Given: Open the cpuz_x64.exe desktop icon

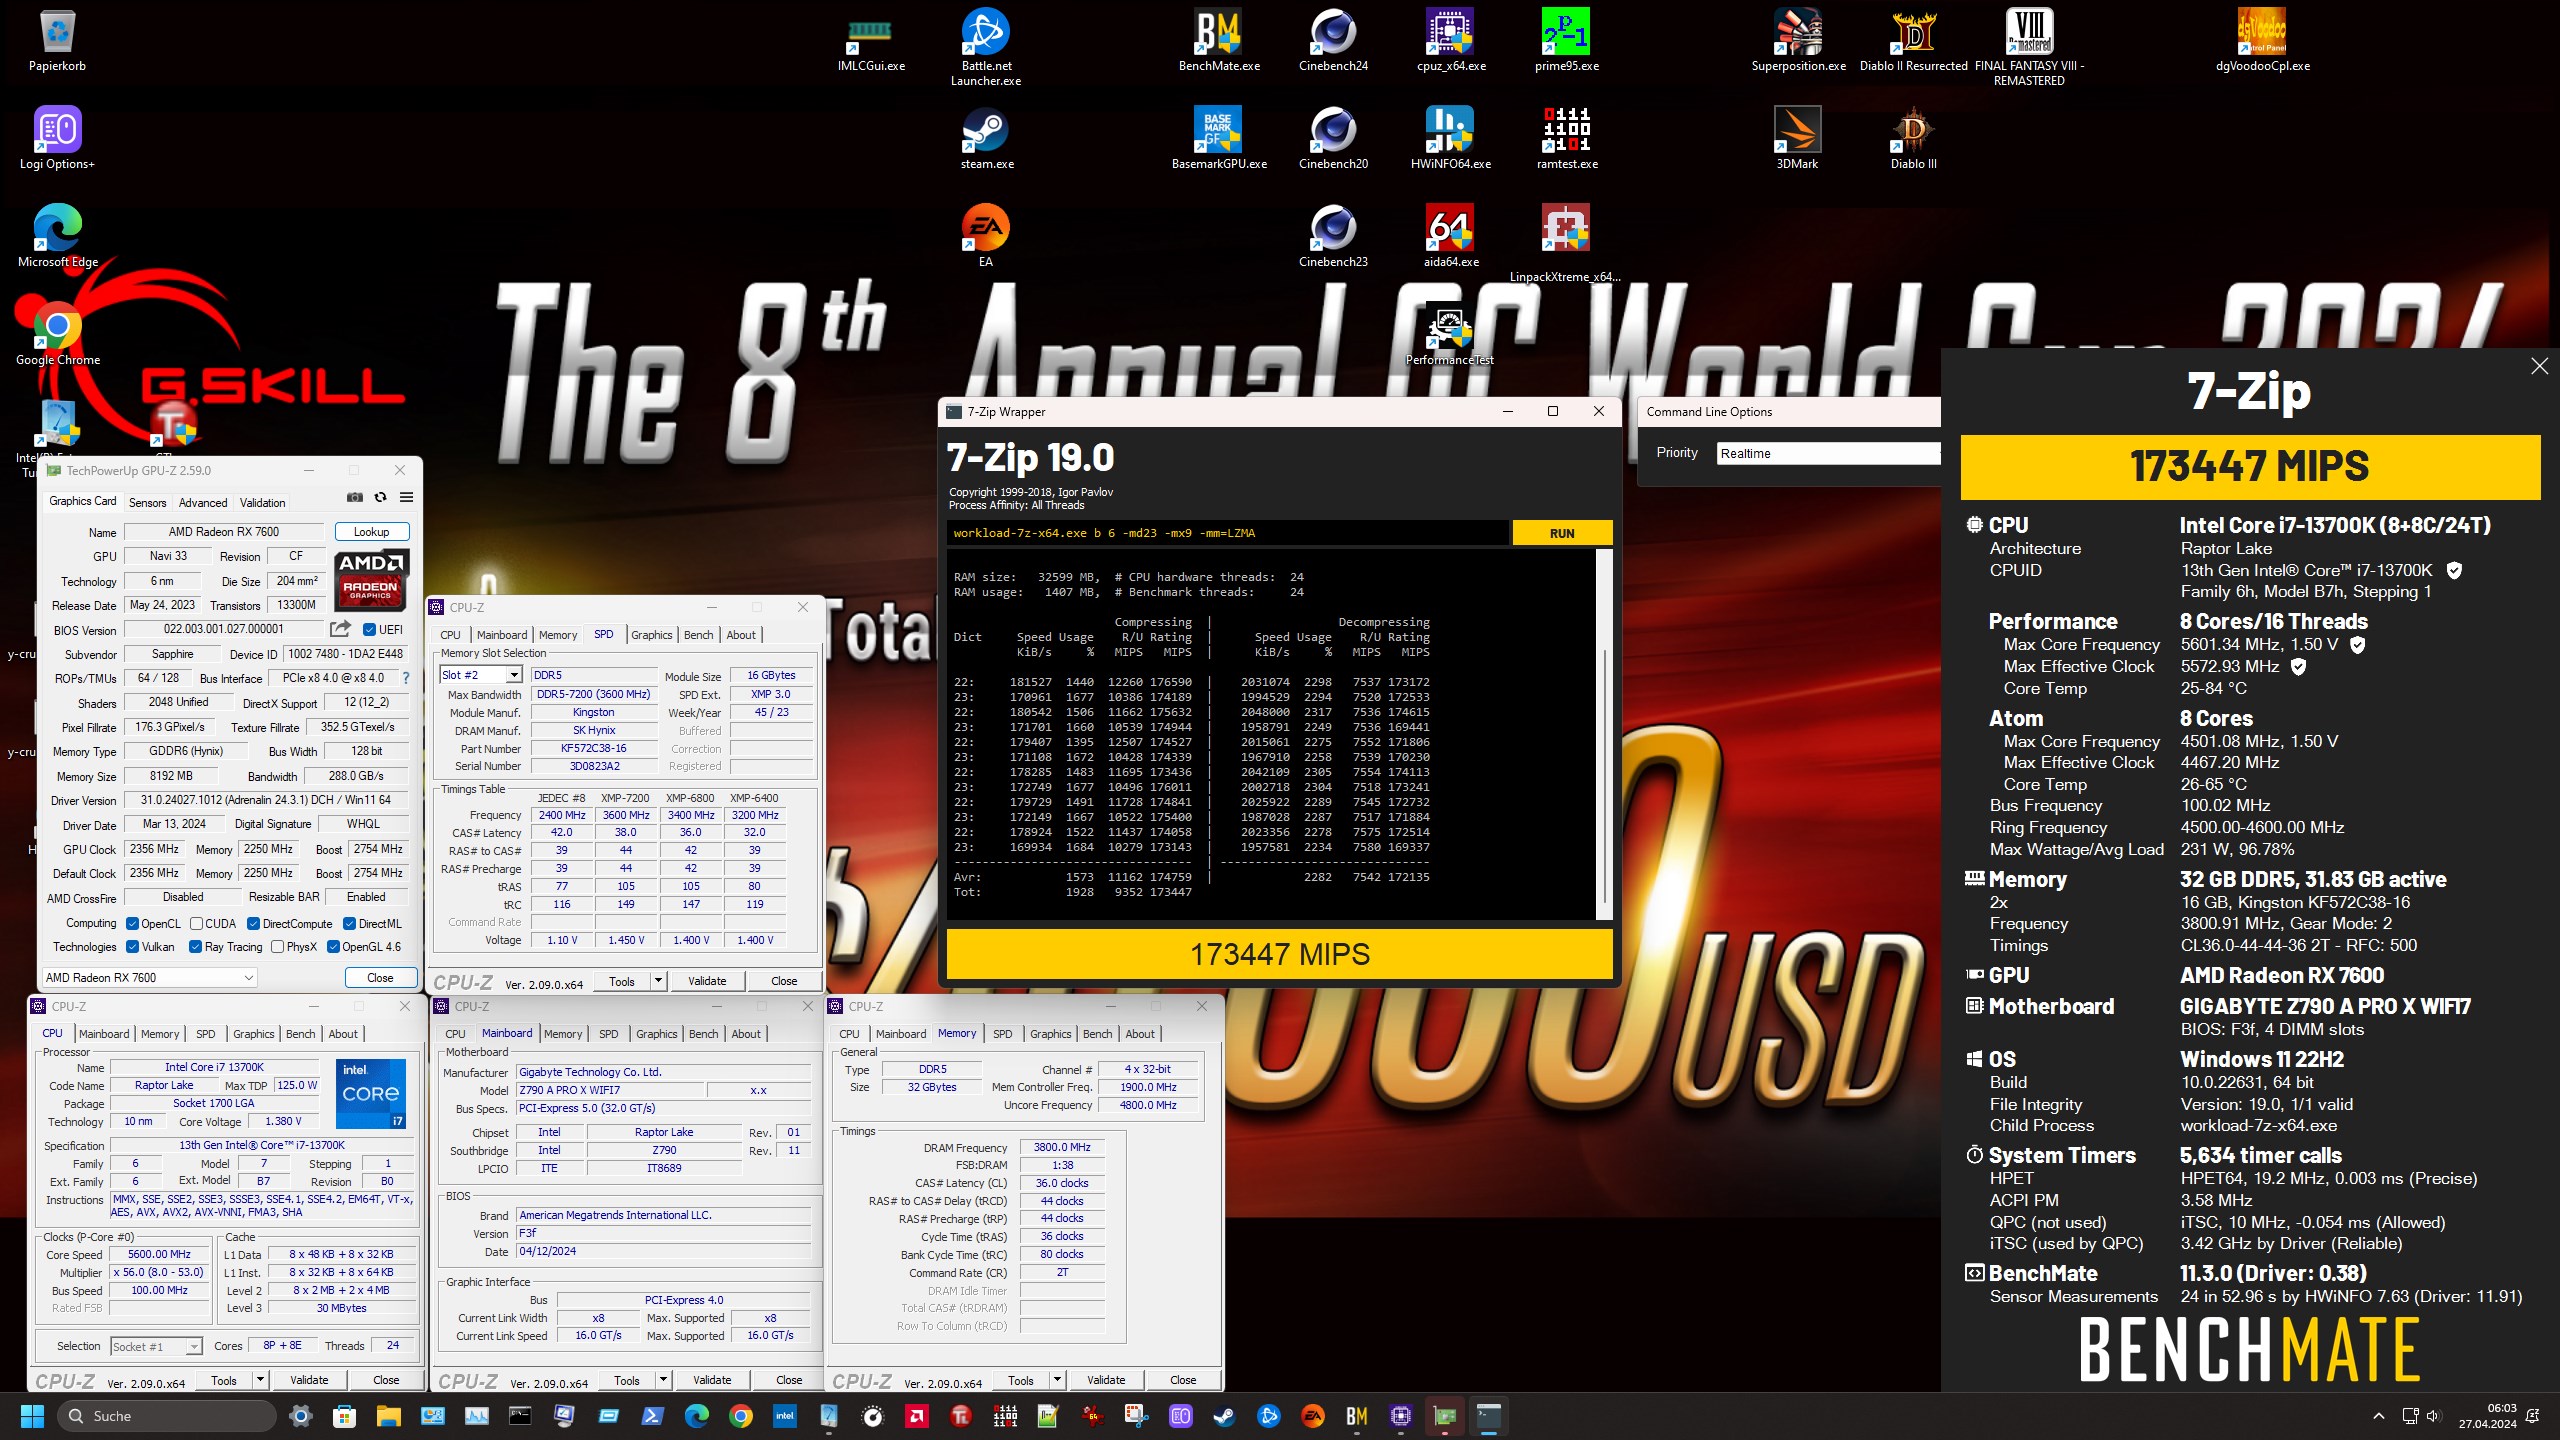Looking at the screenshot, I should (1450, 40).
